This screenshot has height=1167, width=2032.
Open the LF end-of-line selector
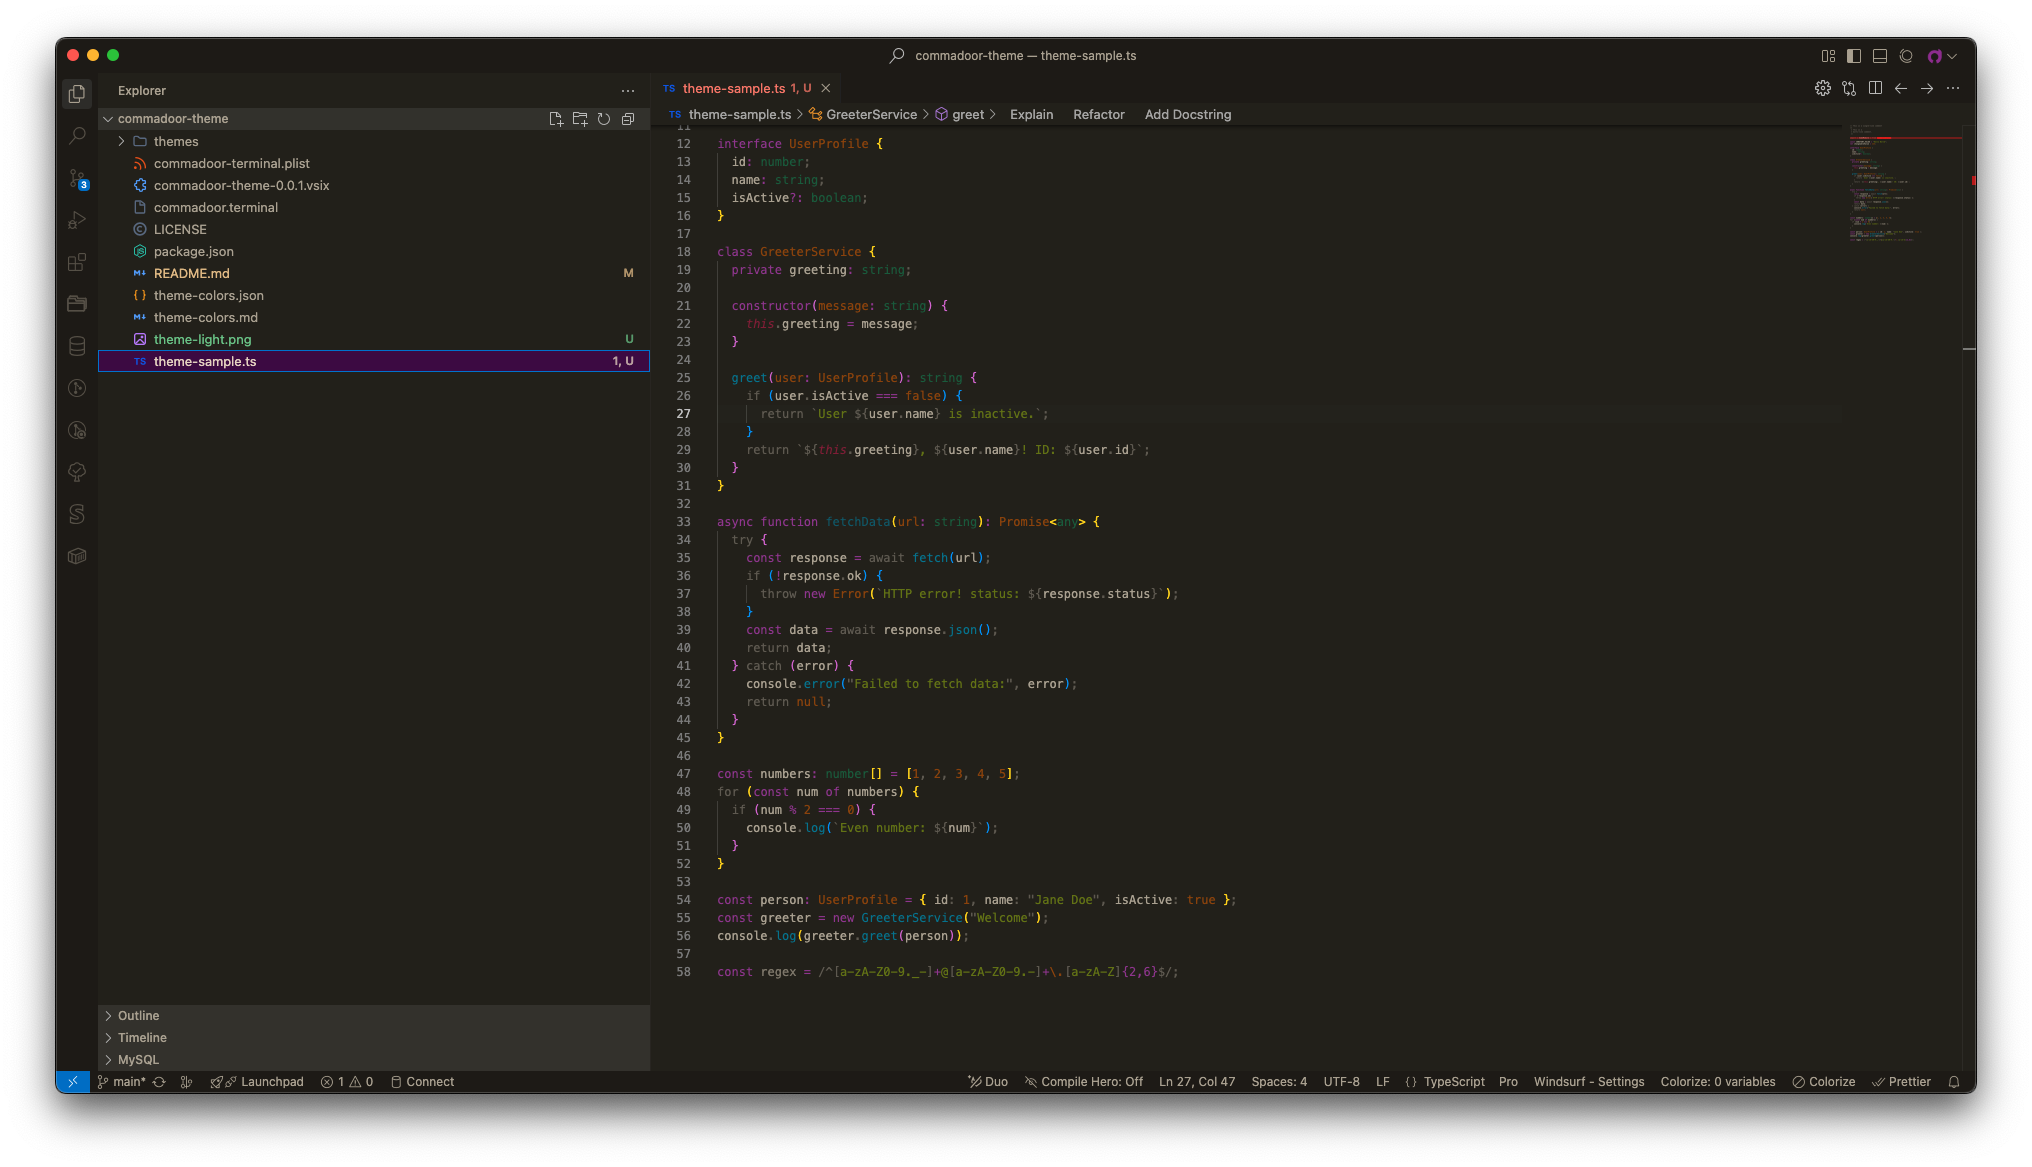pyautogui.click(x=1383, y=1082)
